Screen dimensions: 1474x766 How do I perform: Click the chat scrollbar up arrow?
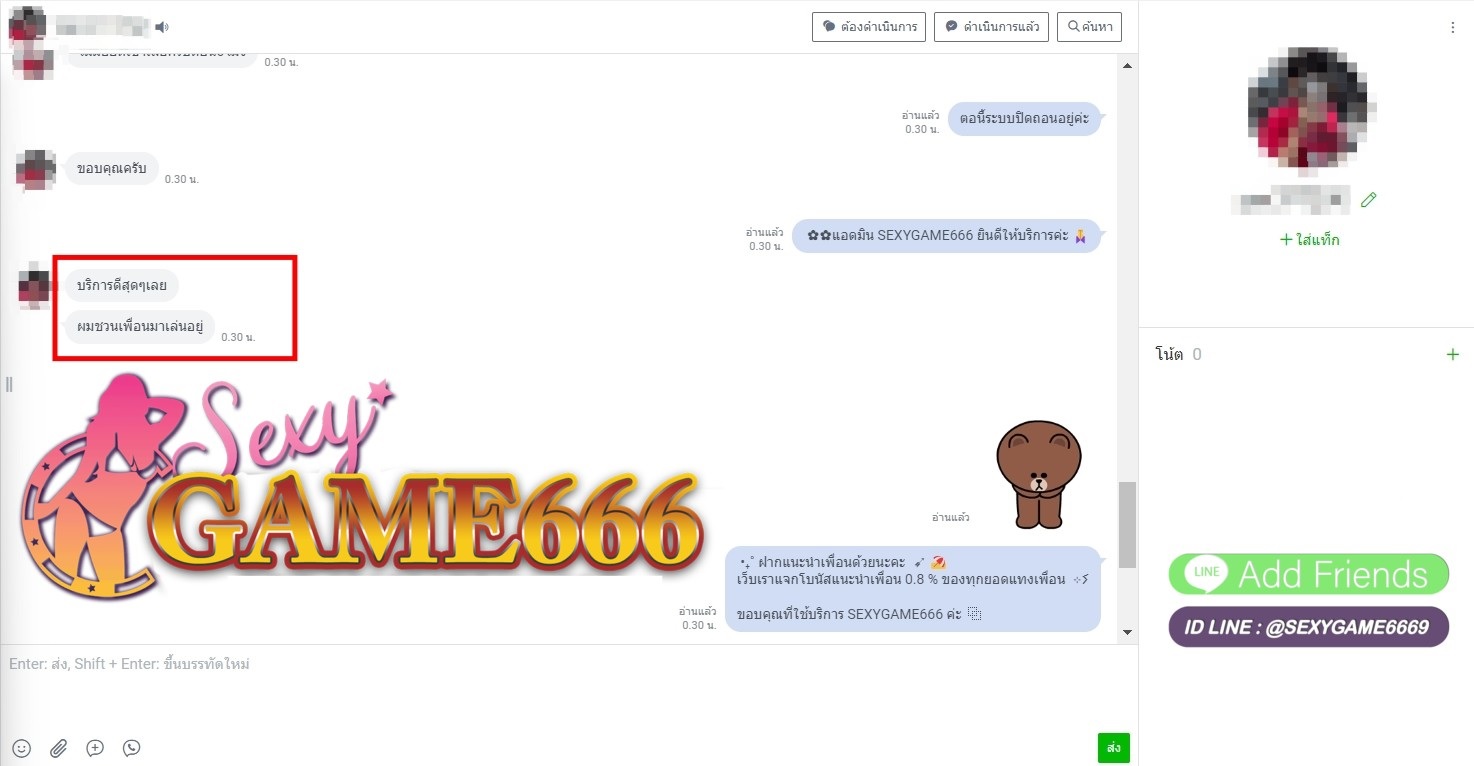pos(1128,66)
